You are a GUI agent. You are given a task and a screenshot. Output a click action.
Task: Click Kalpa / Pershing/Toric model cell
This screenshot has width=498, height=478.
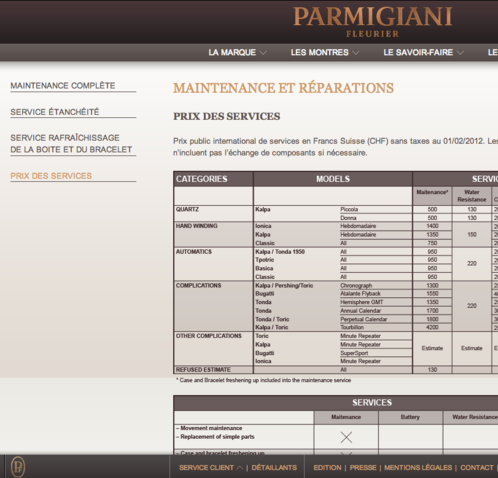coord(284,286)
